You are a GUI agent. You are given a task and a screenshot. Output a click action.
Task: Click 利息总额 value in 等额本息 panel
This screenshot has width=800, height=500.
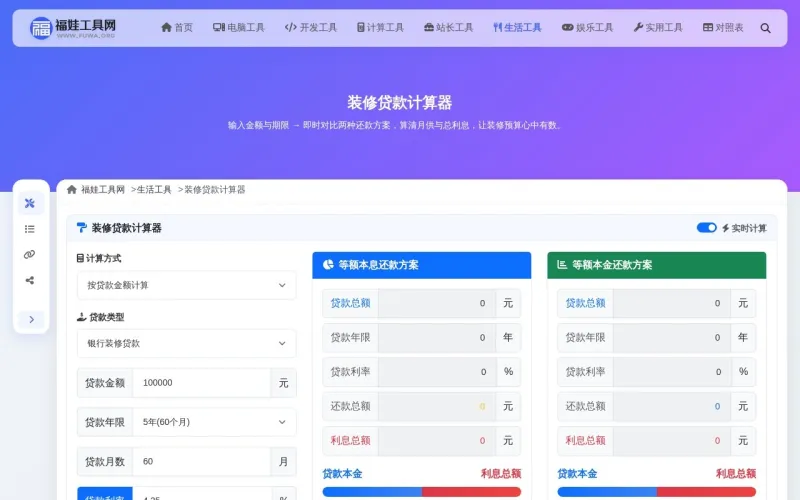click(437, 441)
